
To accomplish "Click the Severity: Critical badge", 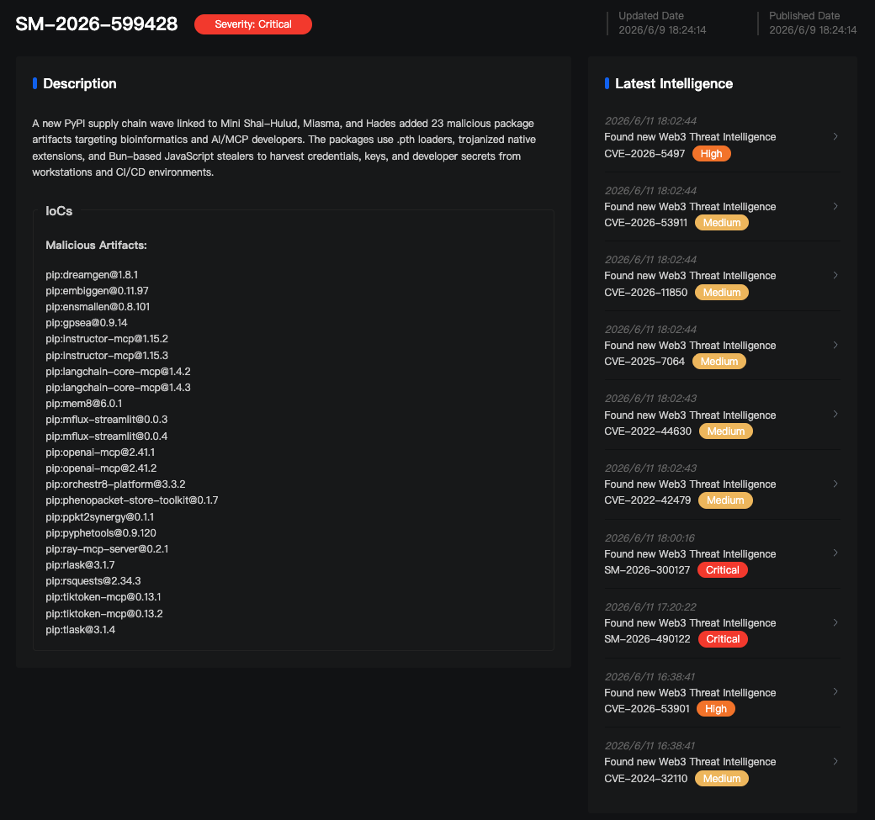I will click(253, 24).
